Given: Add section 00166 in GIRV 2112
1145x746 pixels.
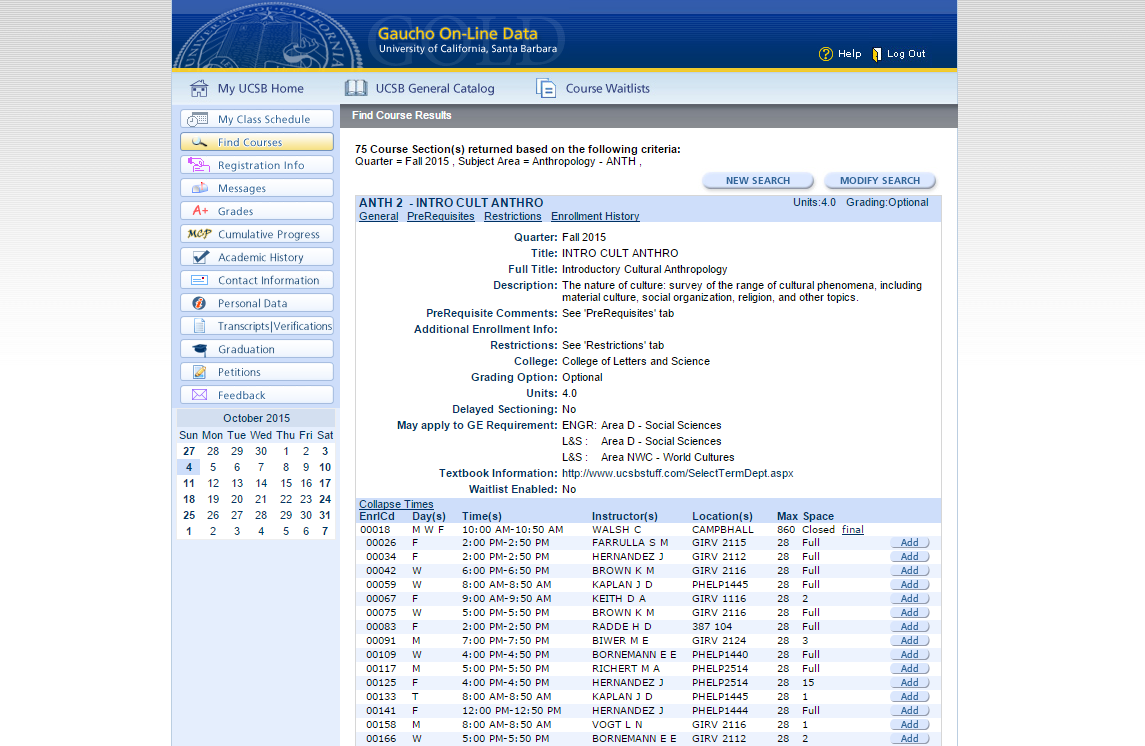Looking at the screenshot, I should point(910,739).
